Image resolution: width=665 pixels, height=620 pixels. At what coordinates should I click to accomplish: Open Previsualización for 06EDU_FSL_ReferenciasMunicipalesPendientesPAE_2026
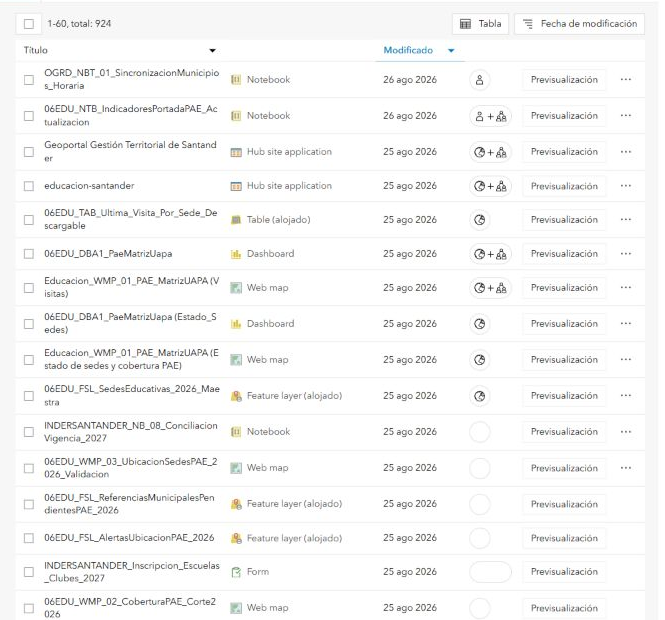564,504
